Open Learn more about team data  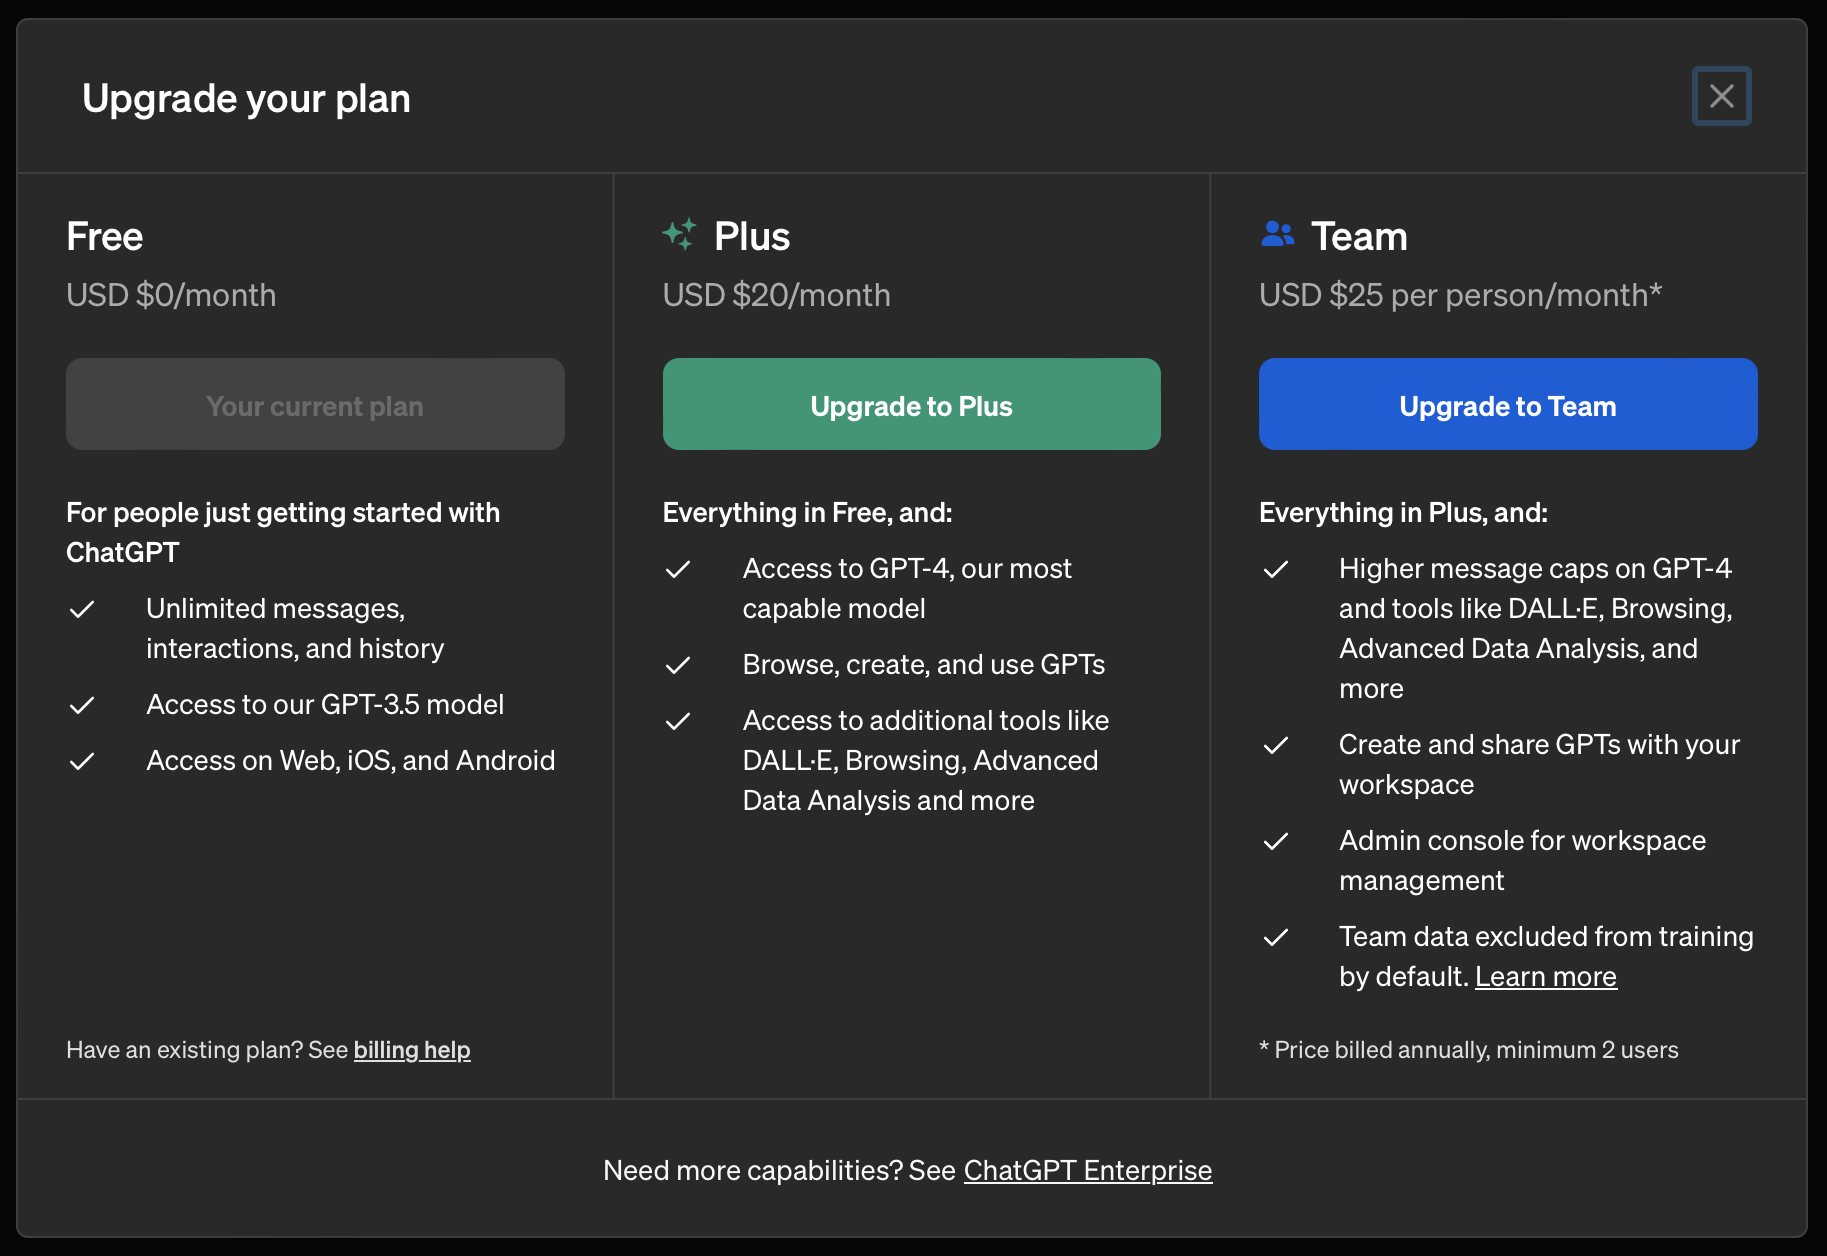(1545, 976)
